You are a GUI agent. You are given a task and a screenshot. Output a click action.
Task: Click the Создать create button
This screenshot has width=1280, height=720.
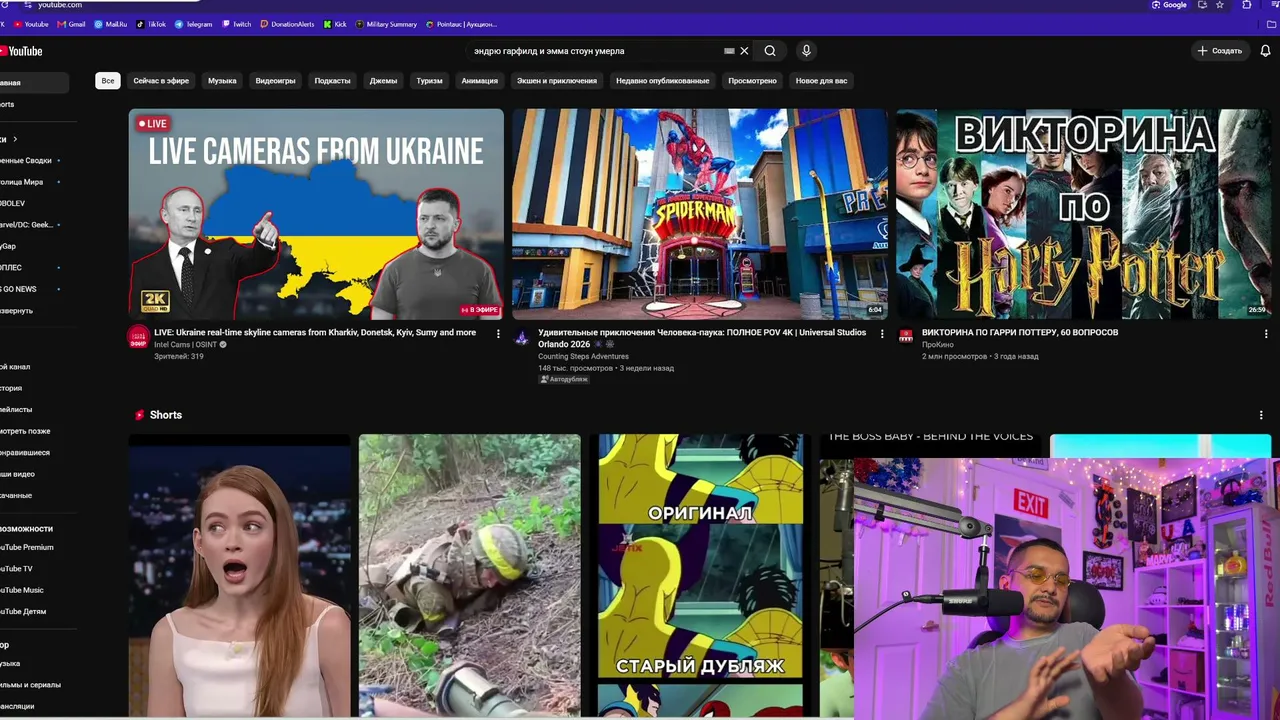point(1220,51)
